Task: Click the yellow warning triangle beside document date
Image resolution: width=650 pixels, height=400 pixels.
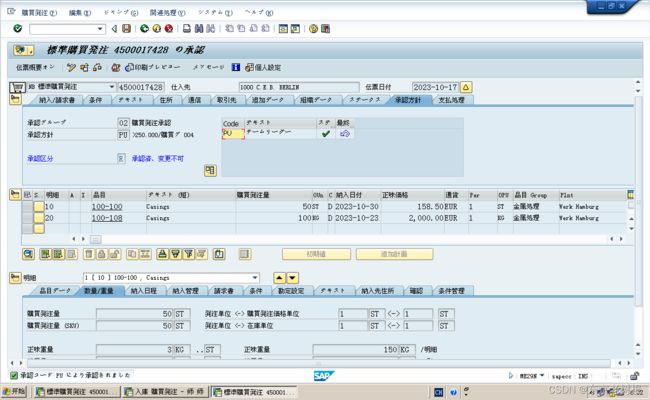Action: pyautogui.click(x=466, y=87)
